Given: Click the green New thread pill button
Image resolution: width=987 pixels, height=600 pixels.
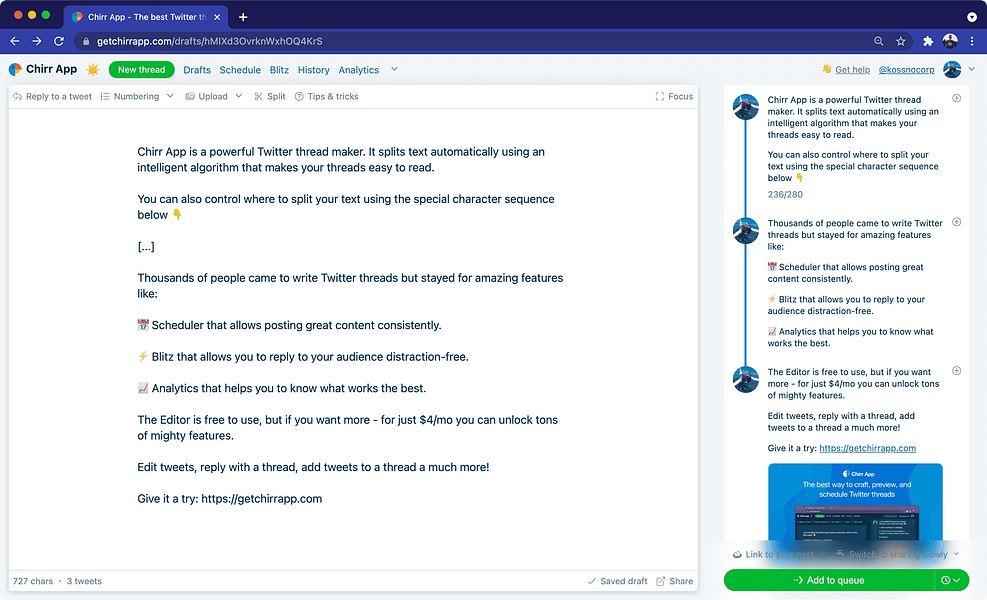Looking at the screenshot, I should pos(141,69).
